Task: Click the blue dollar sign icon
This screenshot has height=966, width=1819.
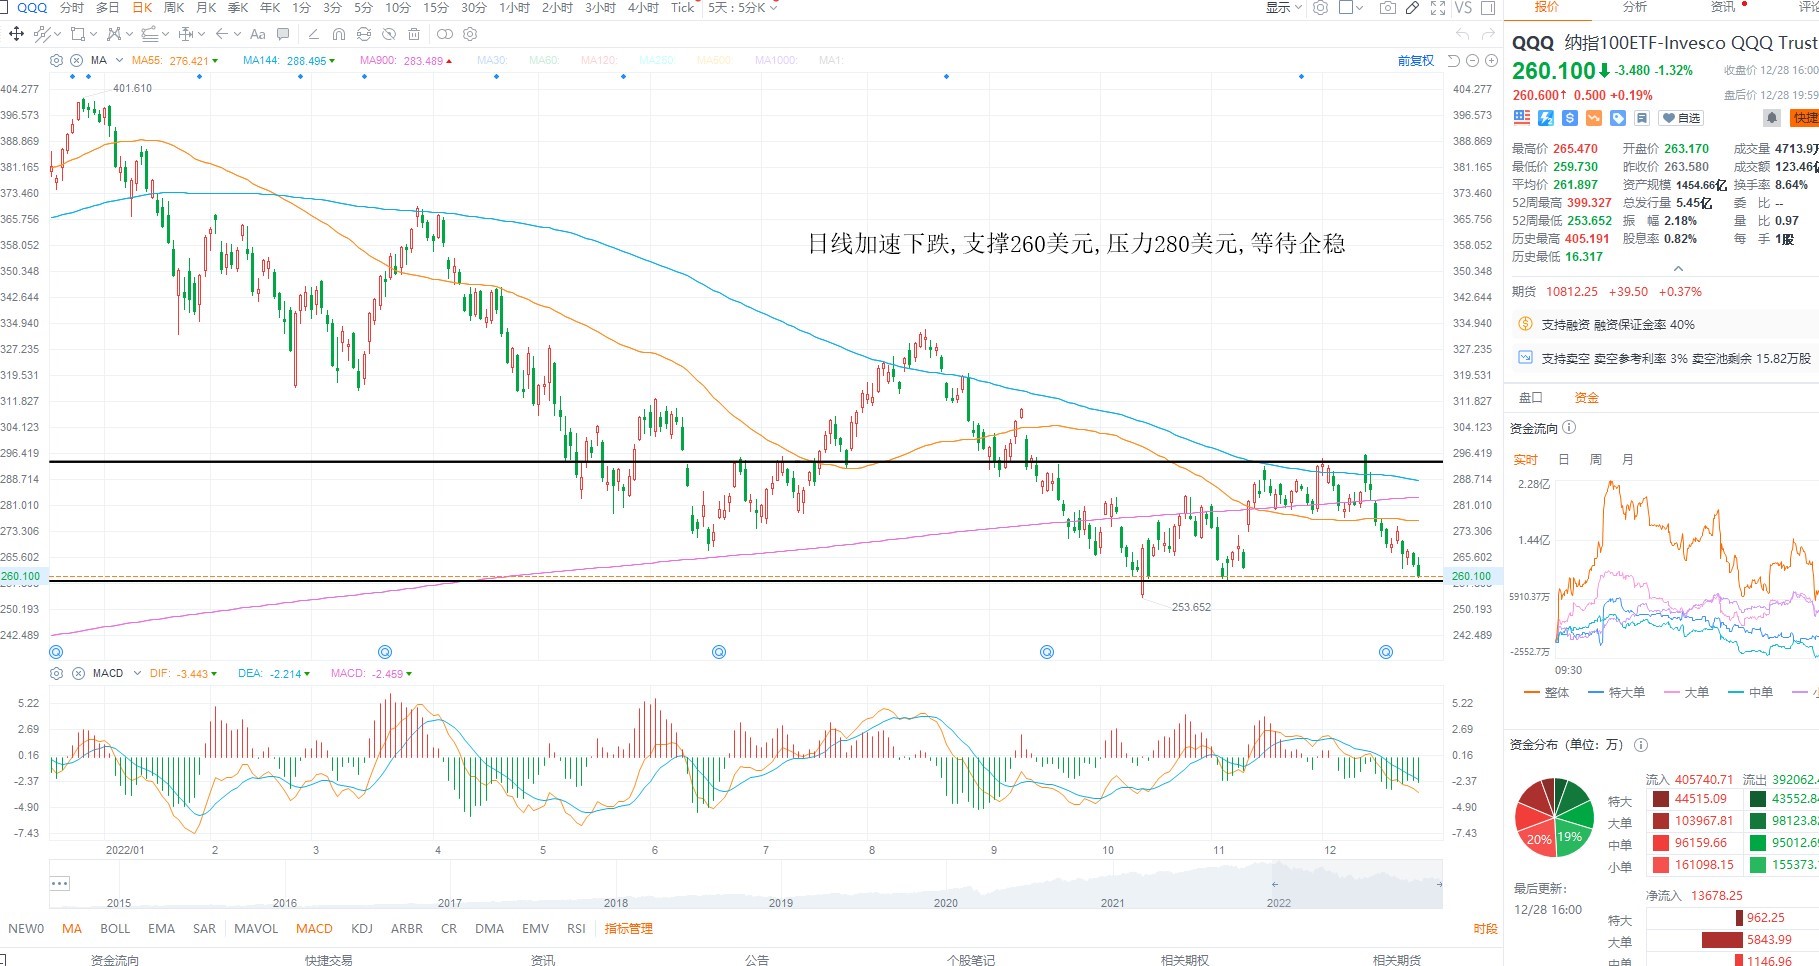Action: 1570,118
